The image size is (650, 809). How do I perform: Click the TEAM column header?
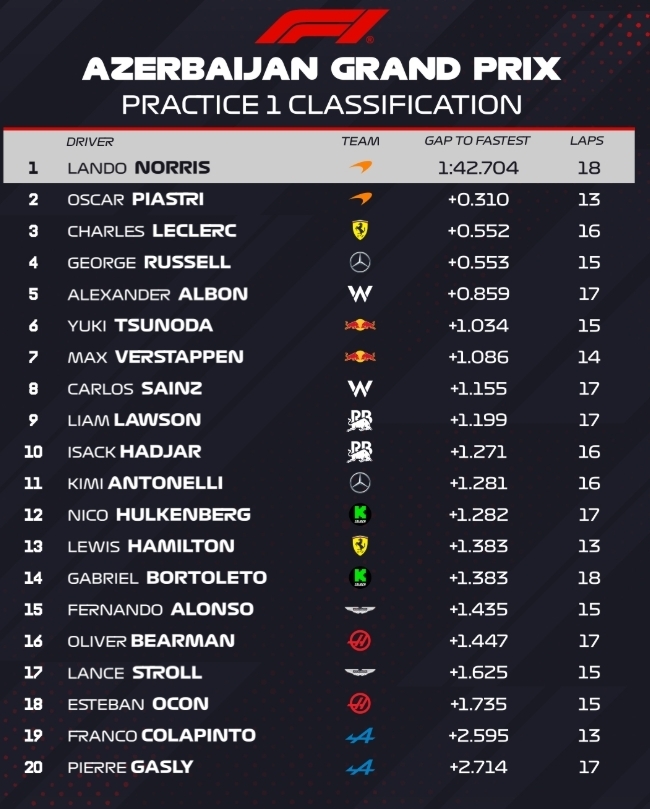tap(360, 142)
